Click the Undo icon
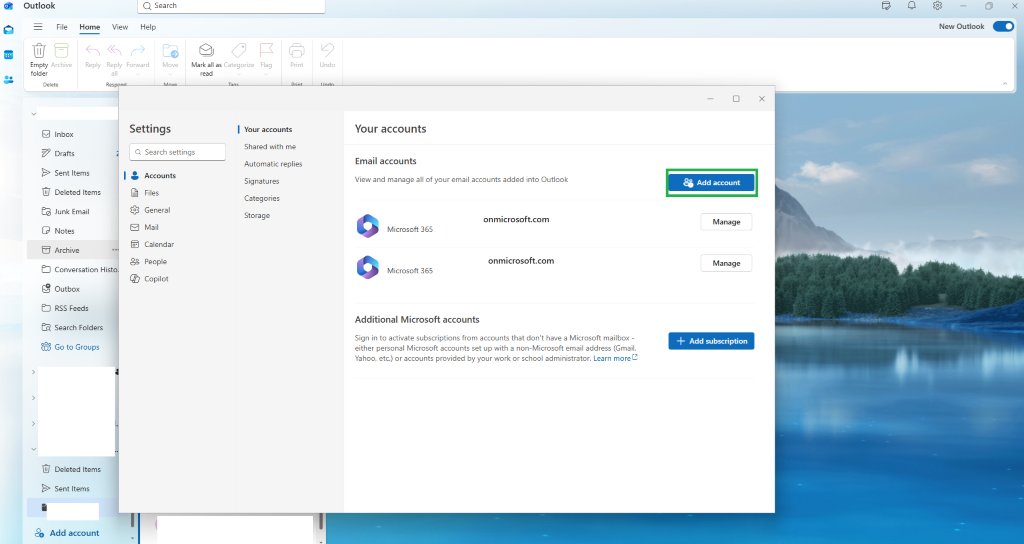The image size is (1024, 544). click(x=327, y=51)
